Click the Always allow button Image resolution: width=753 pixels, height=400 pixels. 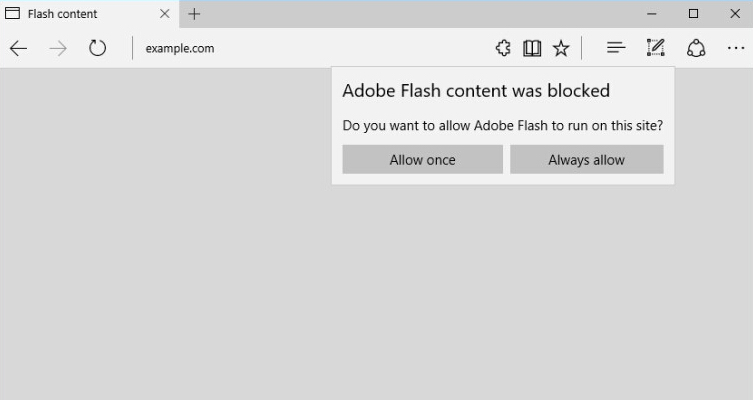point(586,160)
